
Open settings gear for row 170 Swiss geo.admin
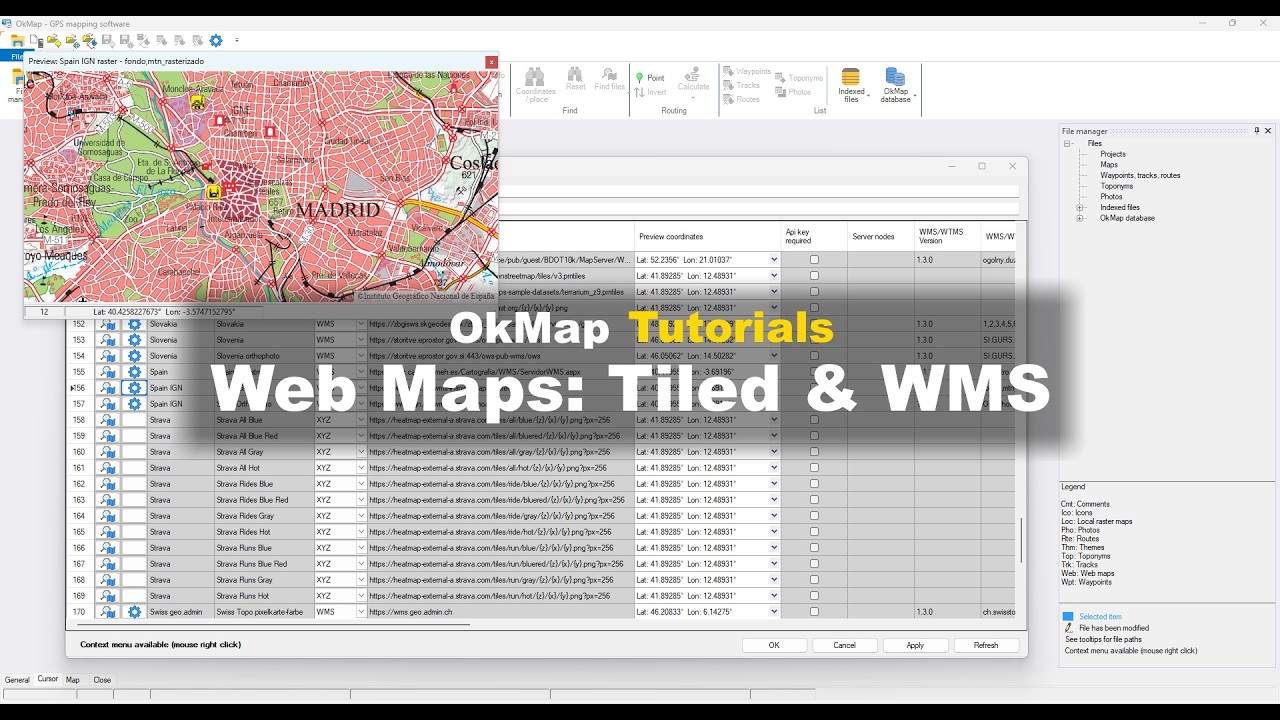click(x=134, y=612)
